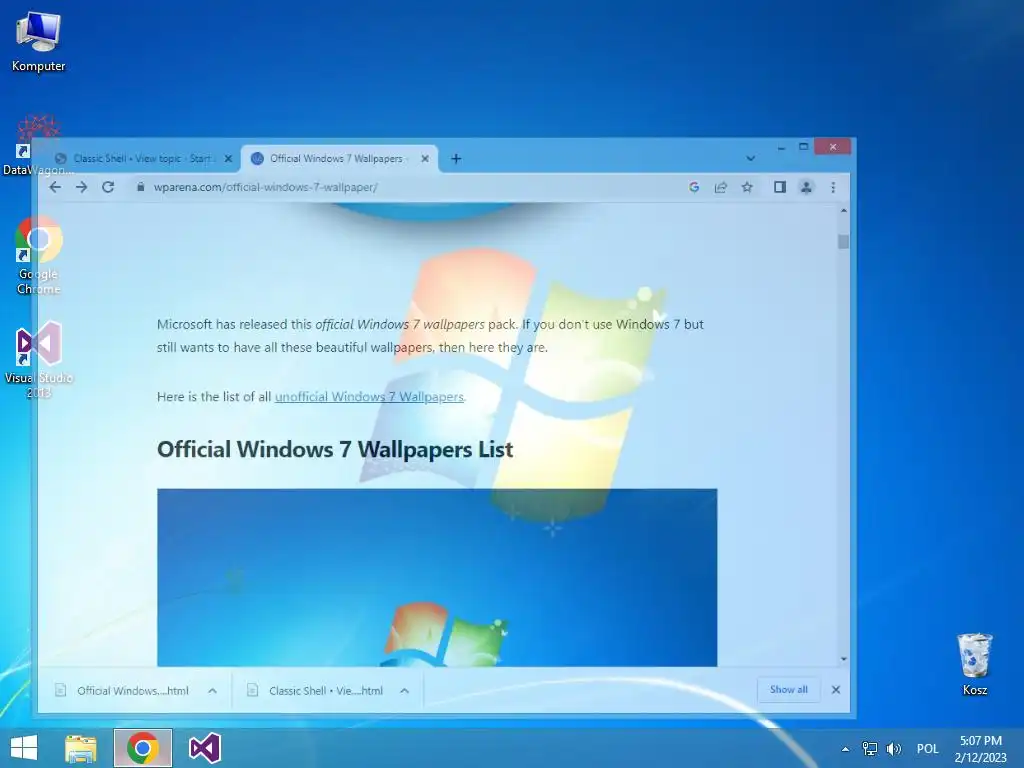Open Visual Studio from taskbar
Viewport: 1024px width, 768px height.
204,748
